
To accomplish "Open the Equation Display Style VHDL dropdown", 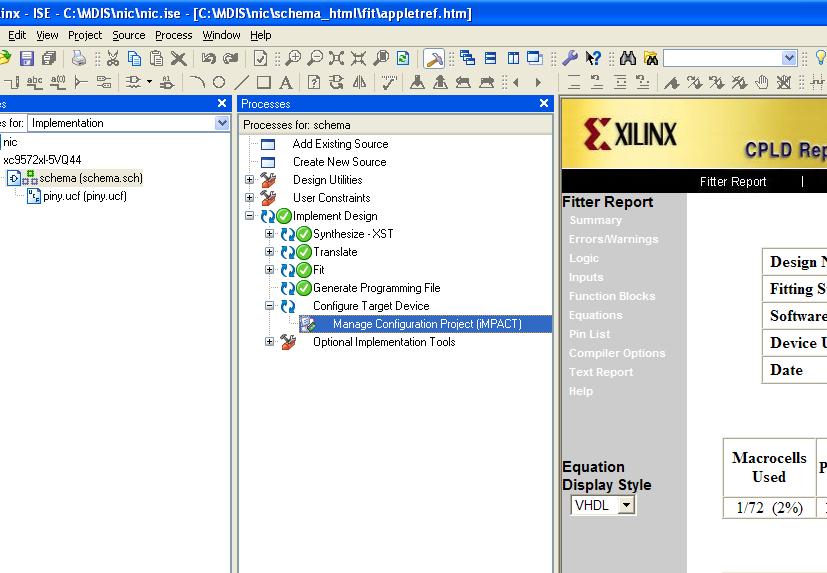I will point(626,505).
